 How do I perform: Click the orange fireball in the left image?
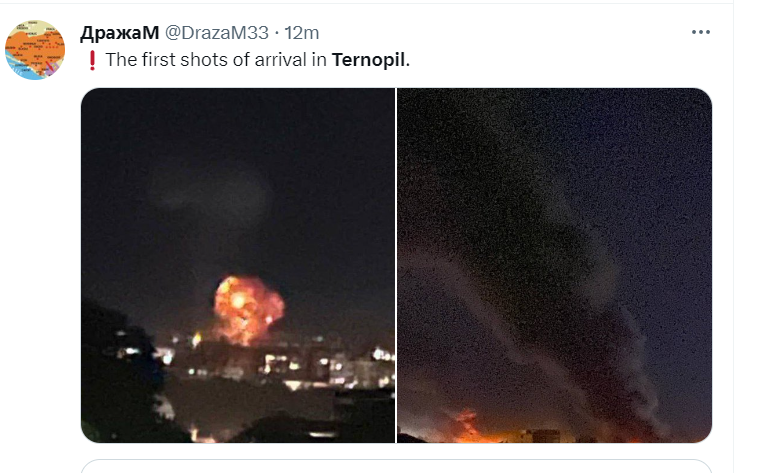pyautogui.click(x=247, y=310)
